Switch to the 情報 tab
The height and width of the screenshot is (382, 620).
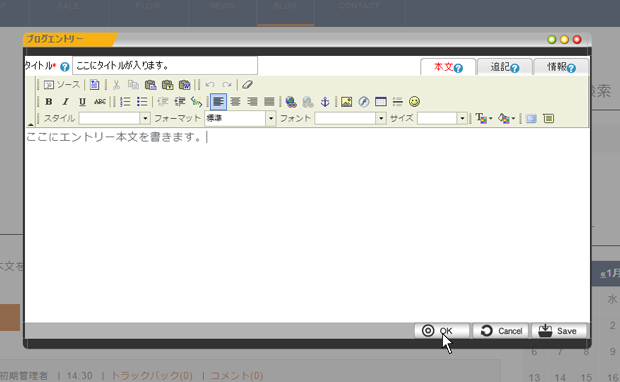561,67
